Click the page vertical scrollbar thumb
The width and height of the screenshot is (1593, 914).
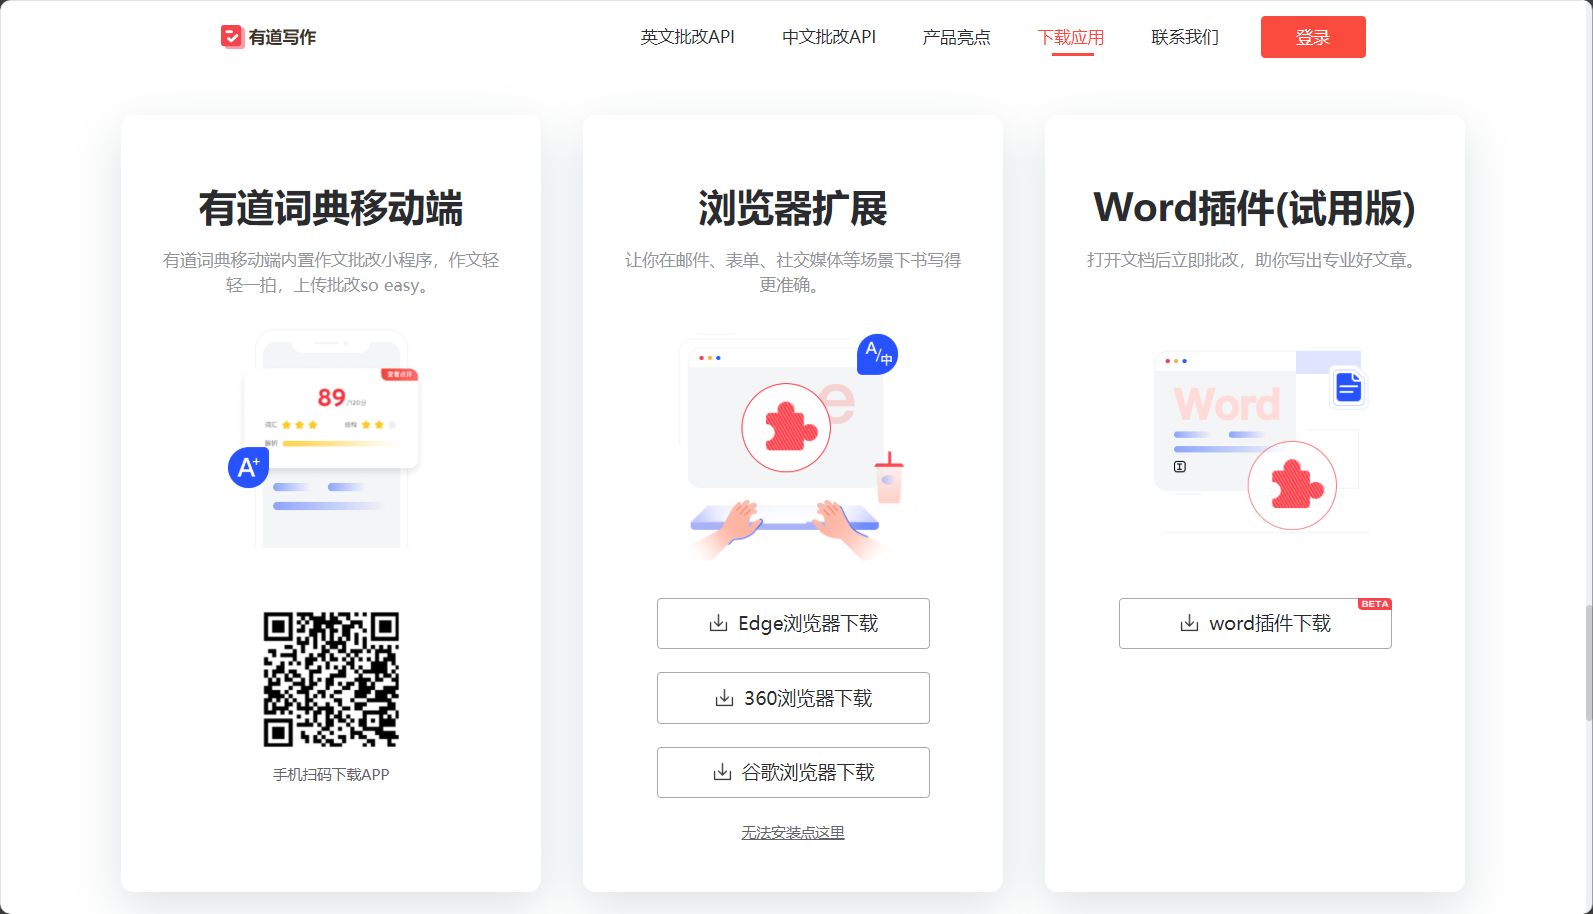pos(1589,662)
